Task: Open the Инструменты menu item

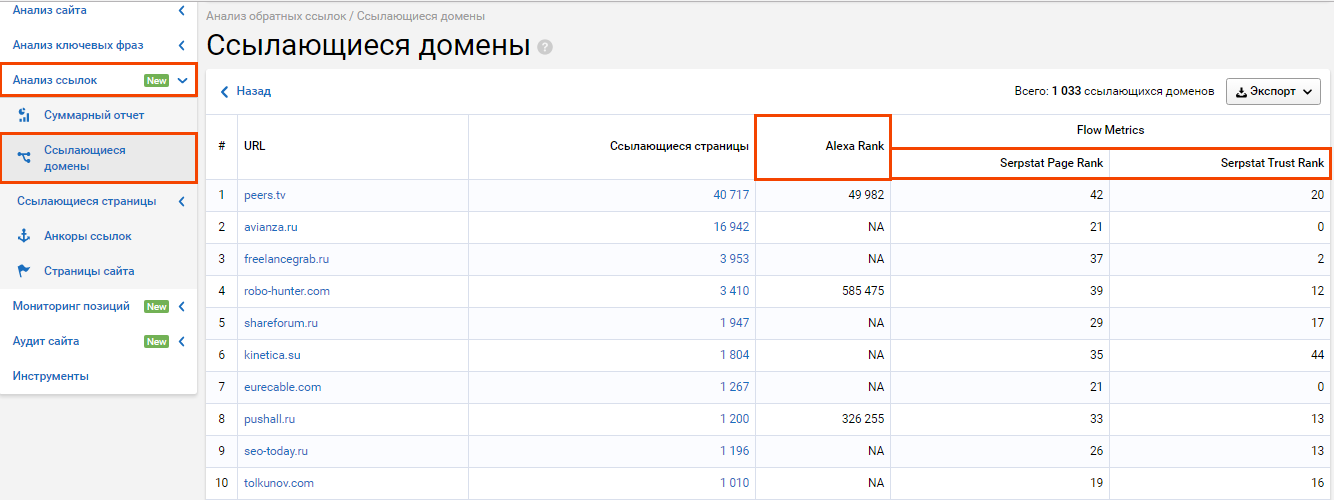Action: click(x=51, y=376)
